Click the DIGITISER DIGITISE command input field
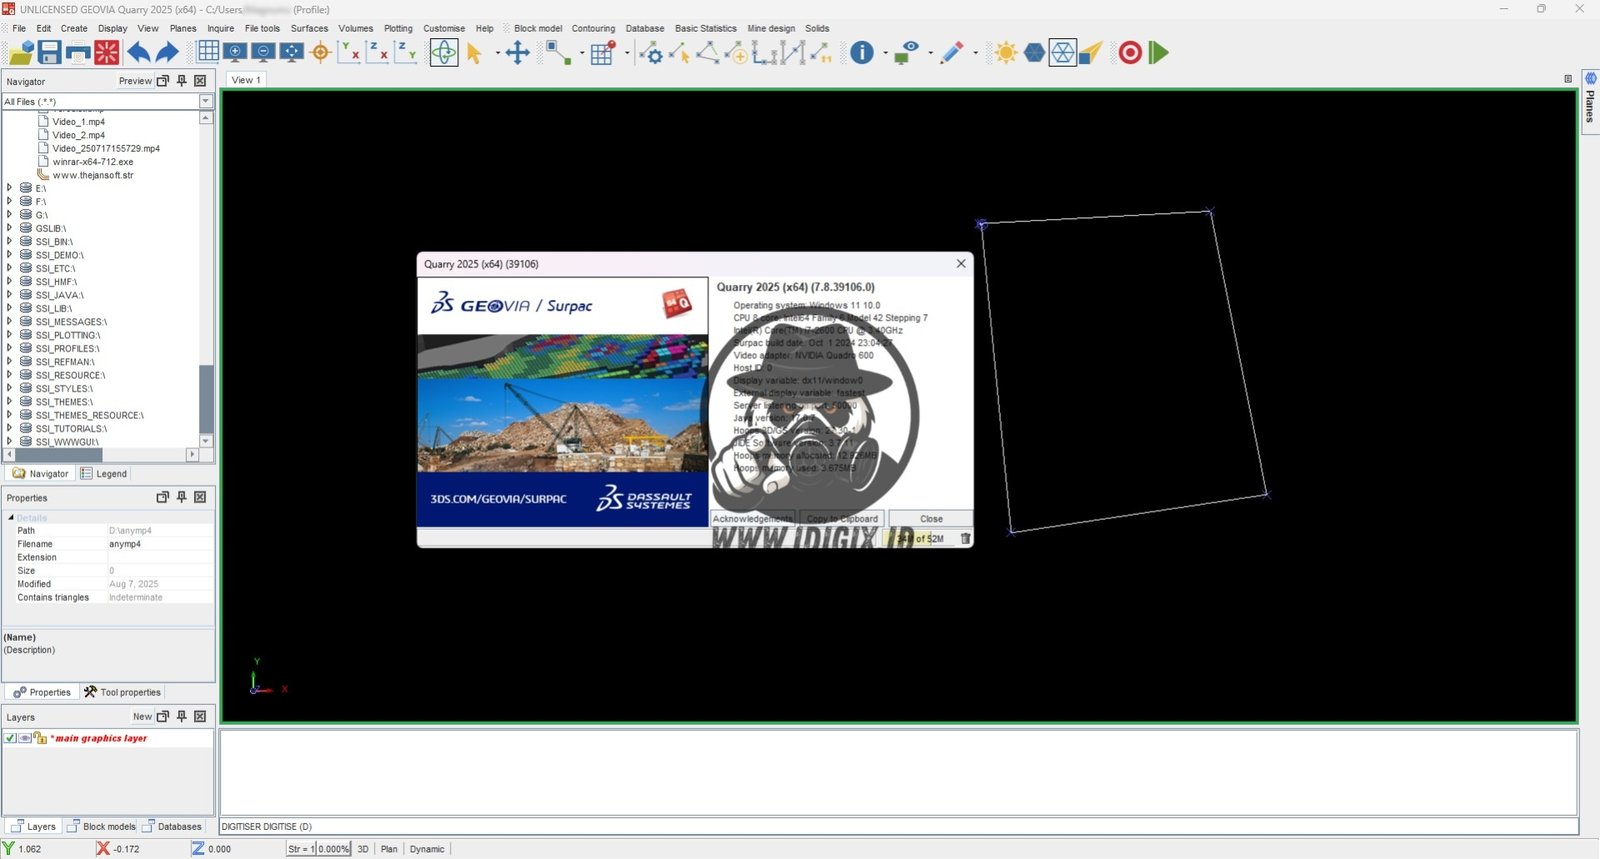The width and height of the screenshot is (1600, 859). point(898,827)
